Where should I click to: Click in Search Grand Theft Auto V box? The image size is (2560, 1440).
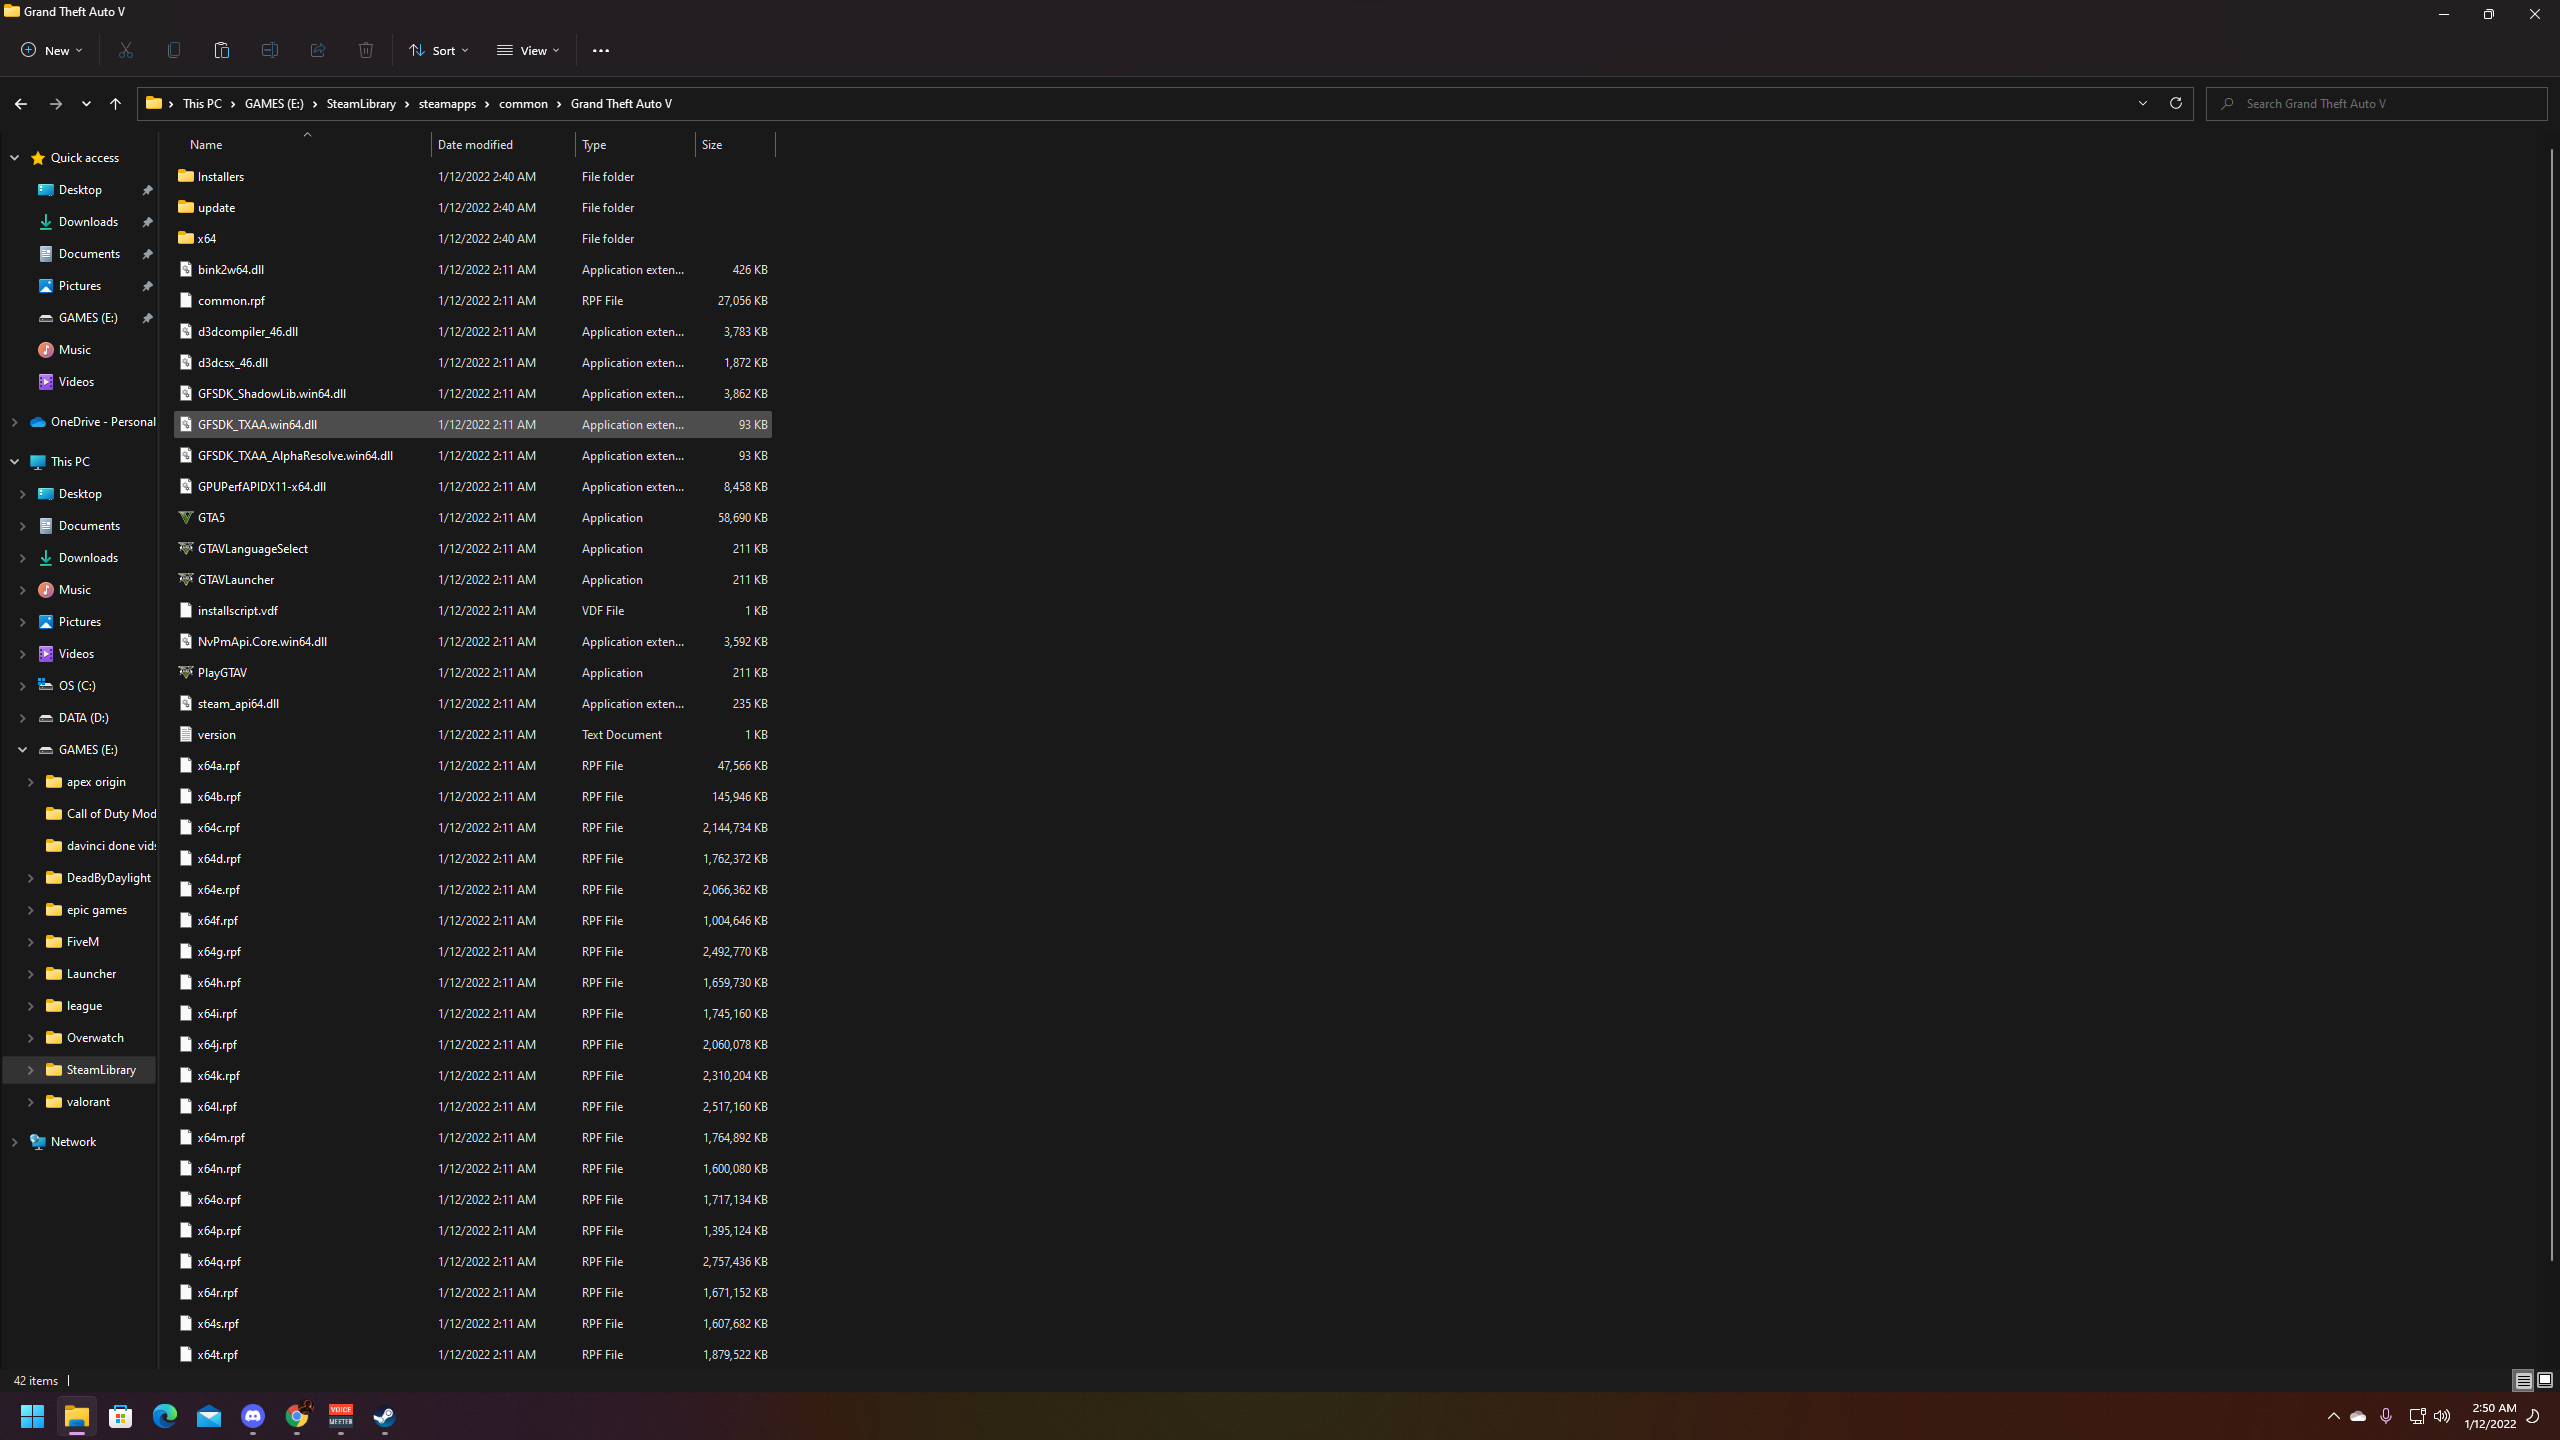pyautogui.click(x=2377, y=104)
